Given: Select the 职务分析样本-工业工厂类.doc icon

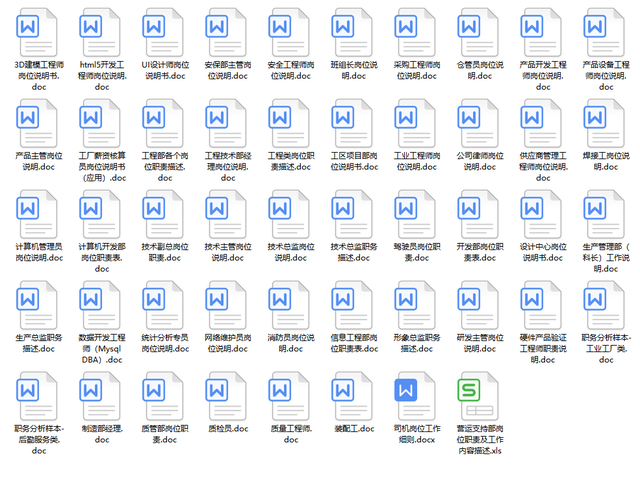Looking at the screenshot, I should click(x=603, y=305).
